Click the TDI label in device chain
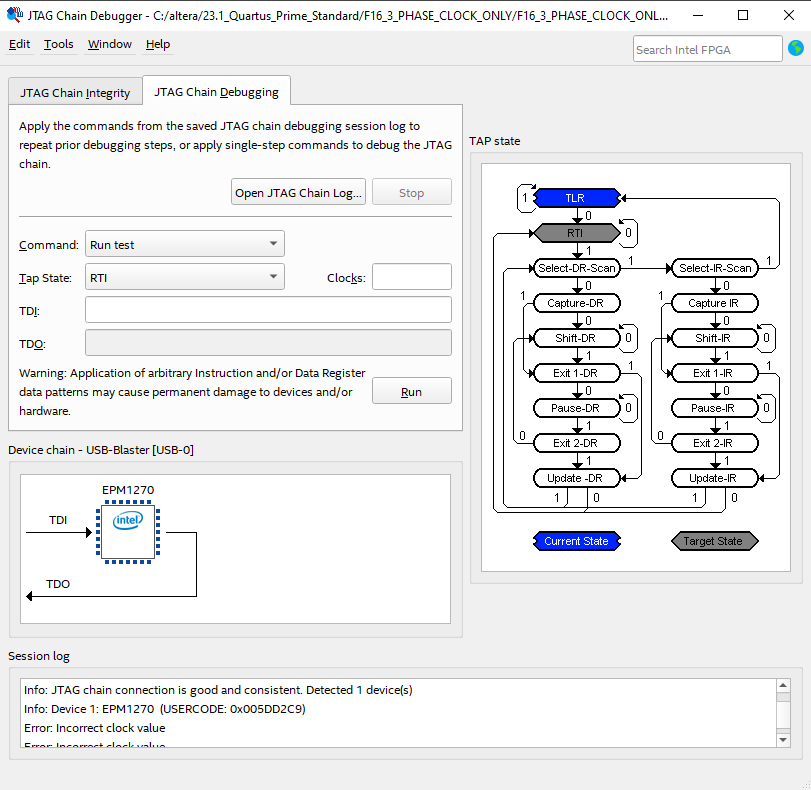 [58, 520]
